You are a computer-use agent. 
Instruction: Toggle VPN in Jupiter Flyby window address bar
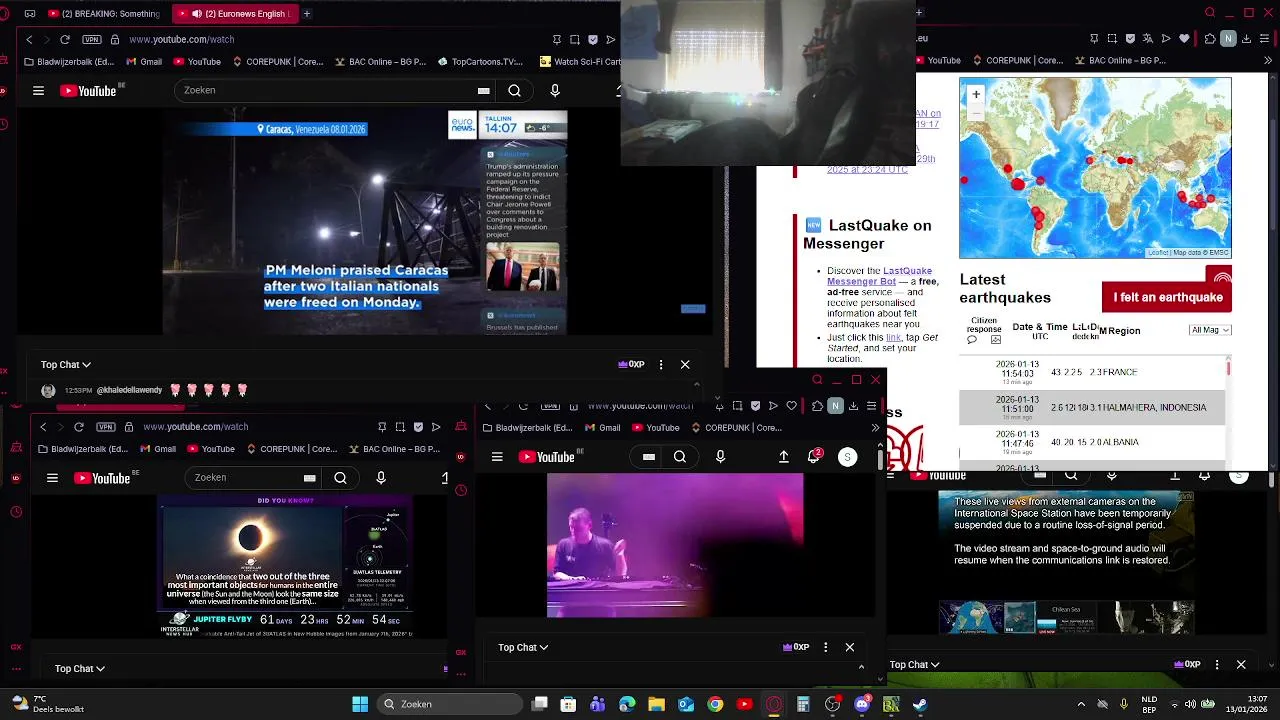pyautogui.click(x=106, y=427)
